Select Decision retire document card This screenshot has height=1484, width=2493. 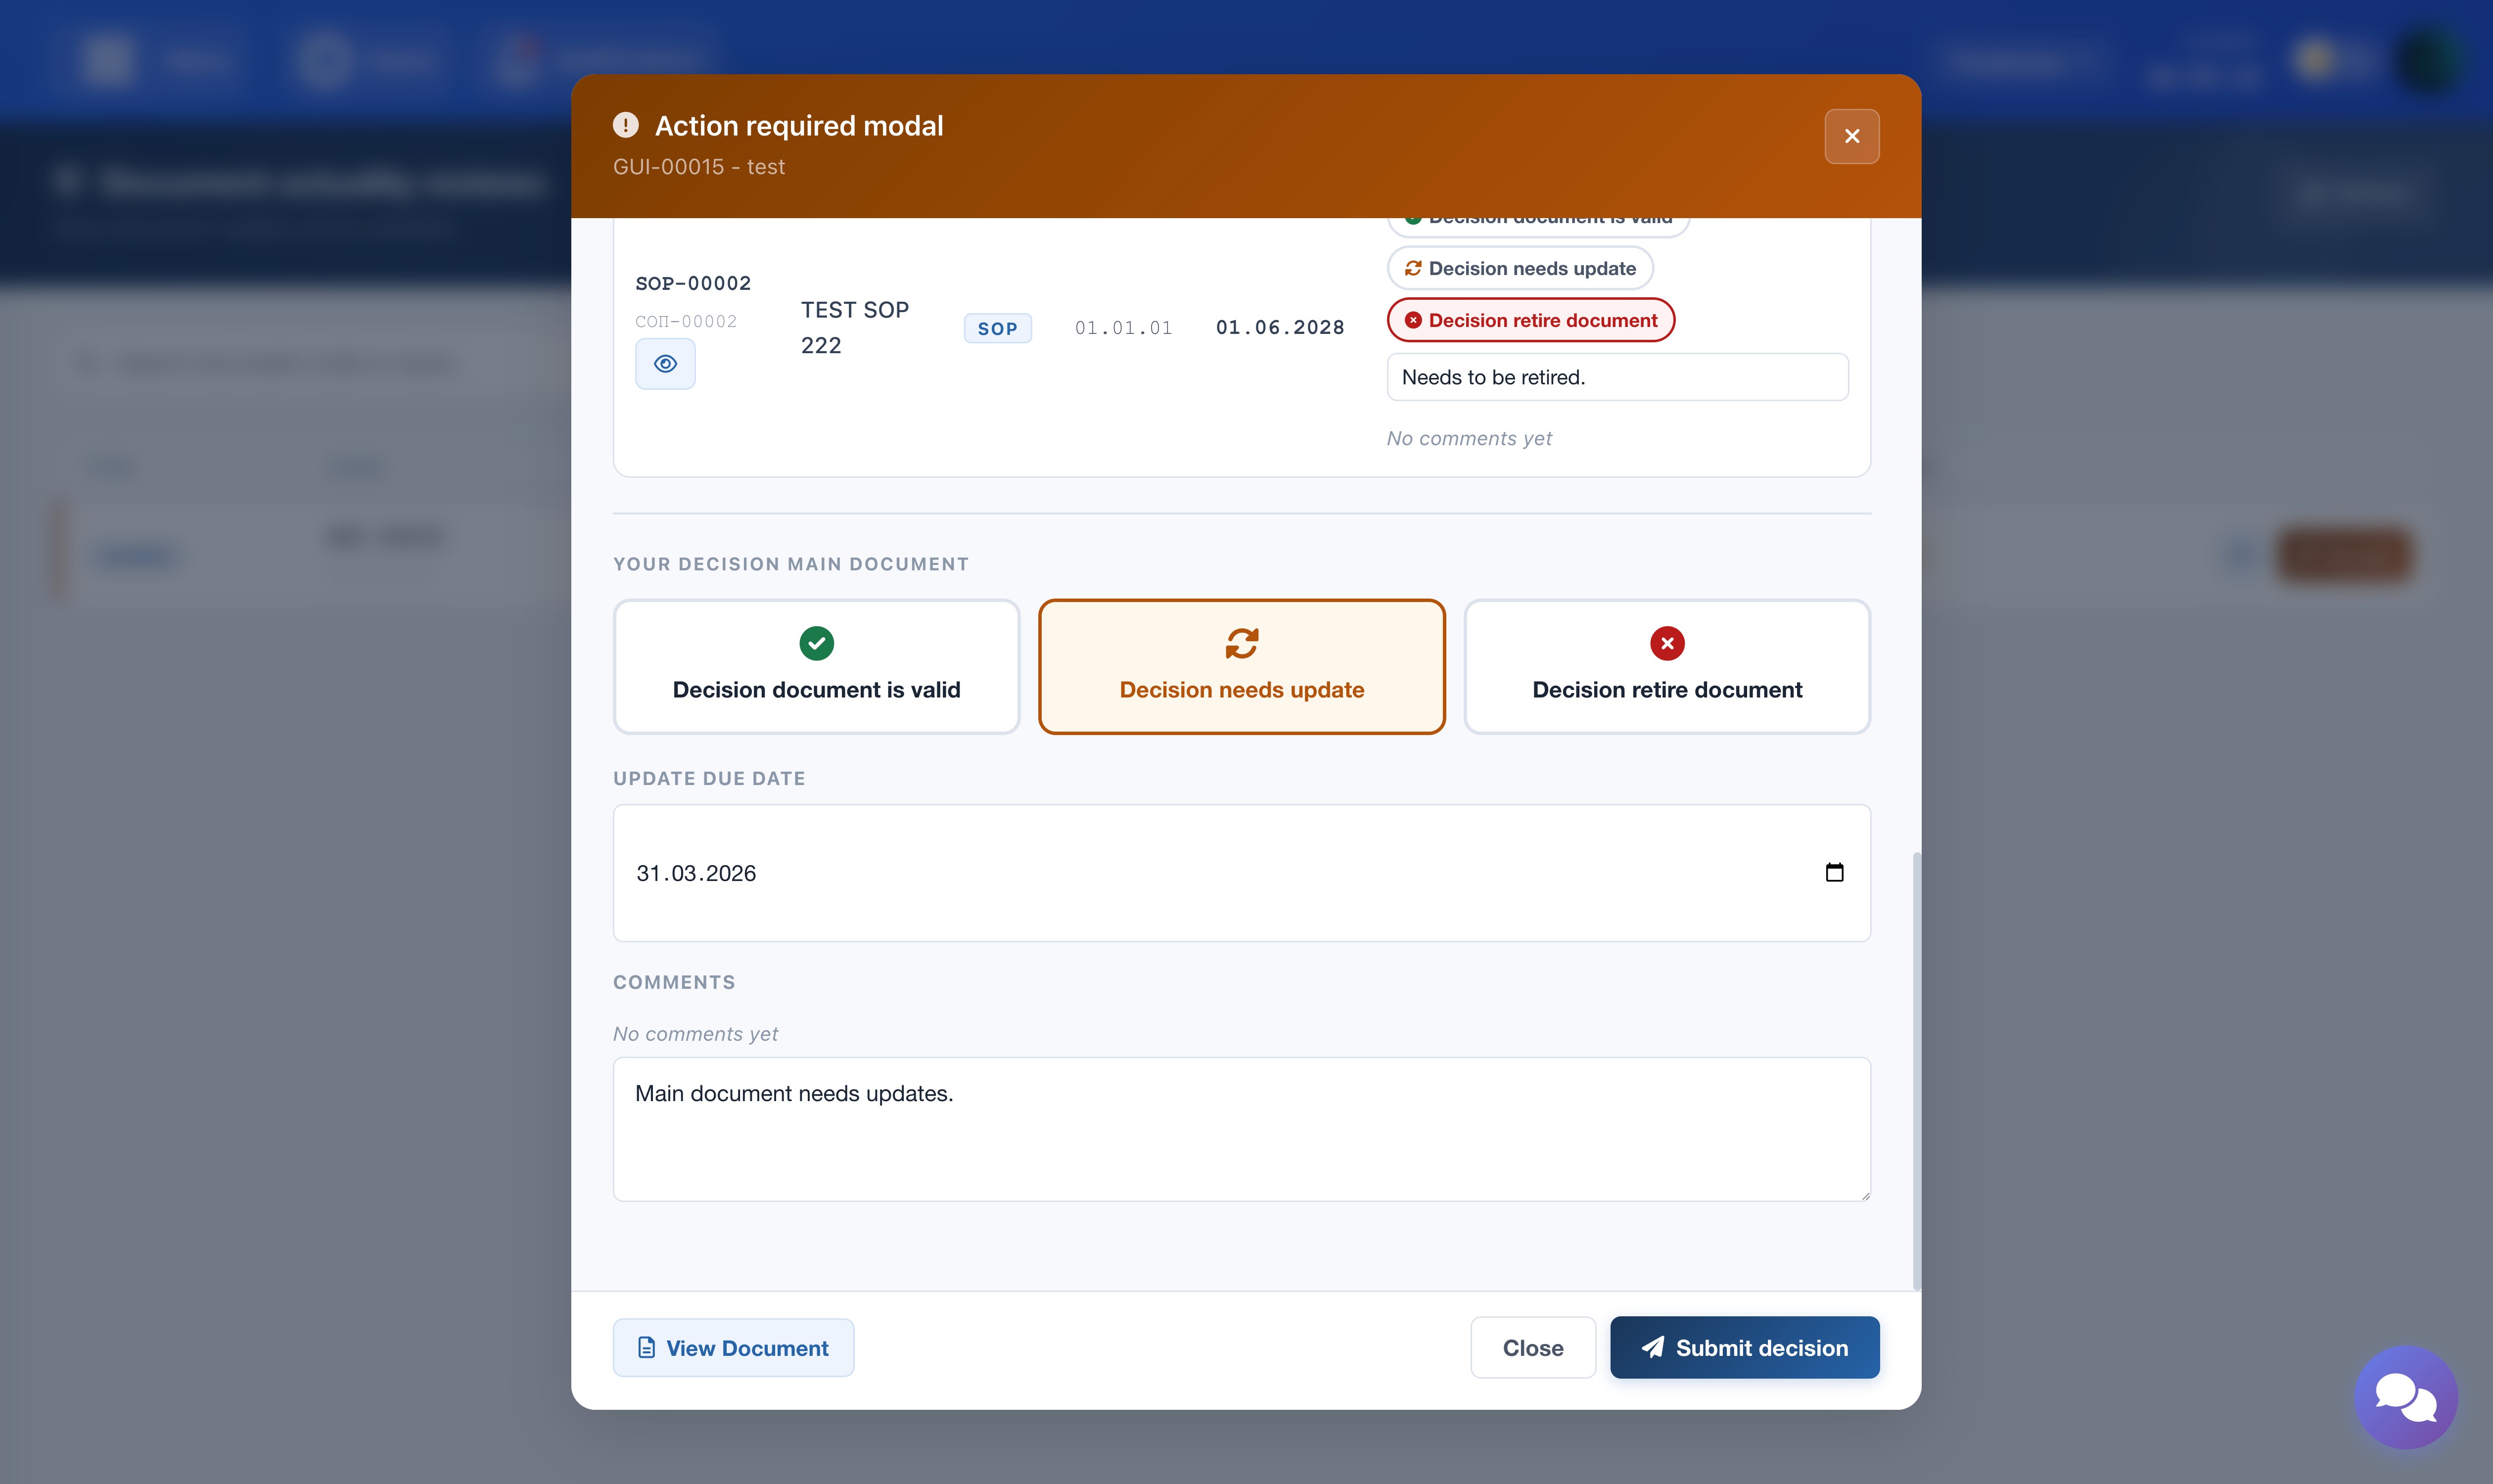pyautogui.click(x=1666, y=689)
